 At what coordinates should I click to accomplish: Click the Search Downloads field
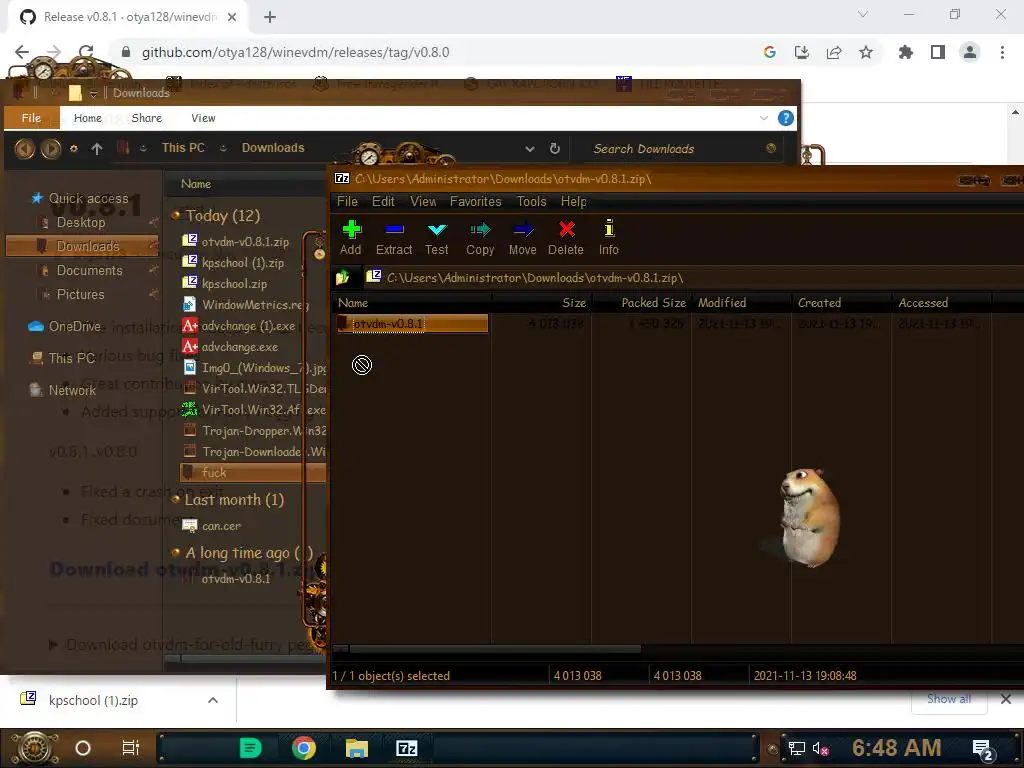[679, 149]
